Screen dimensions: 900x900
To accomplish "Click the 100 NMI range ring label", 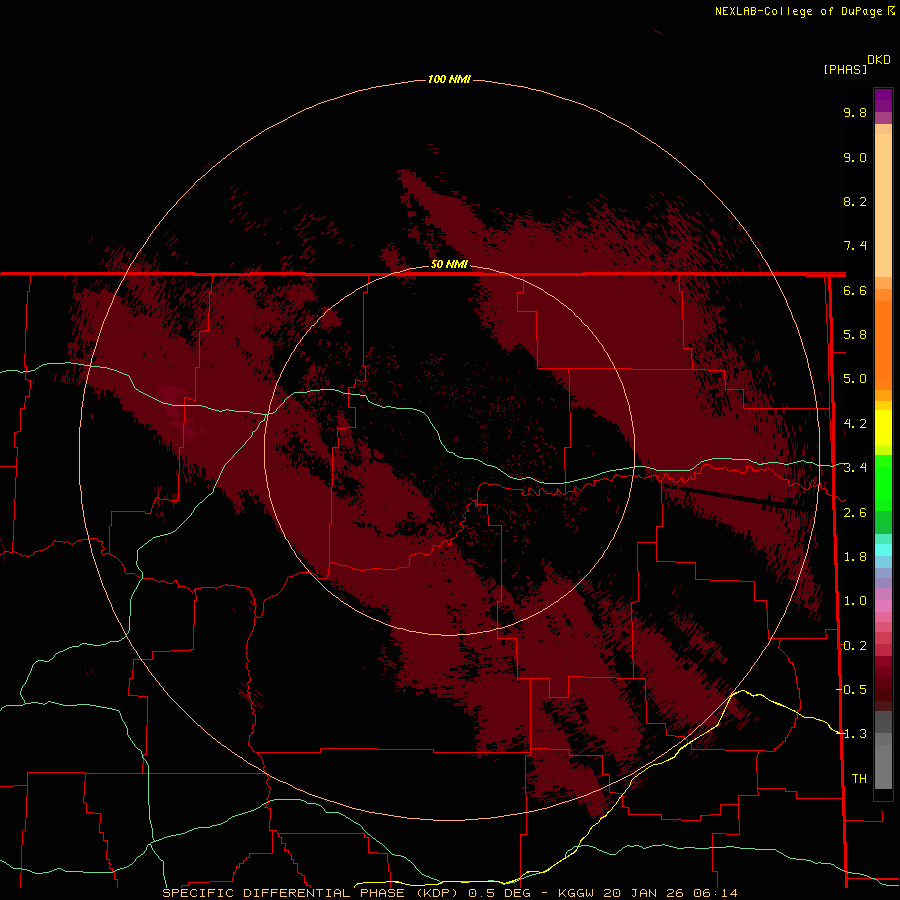I will pyautogui.click(x=449, y=79).
